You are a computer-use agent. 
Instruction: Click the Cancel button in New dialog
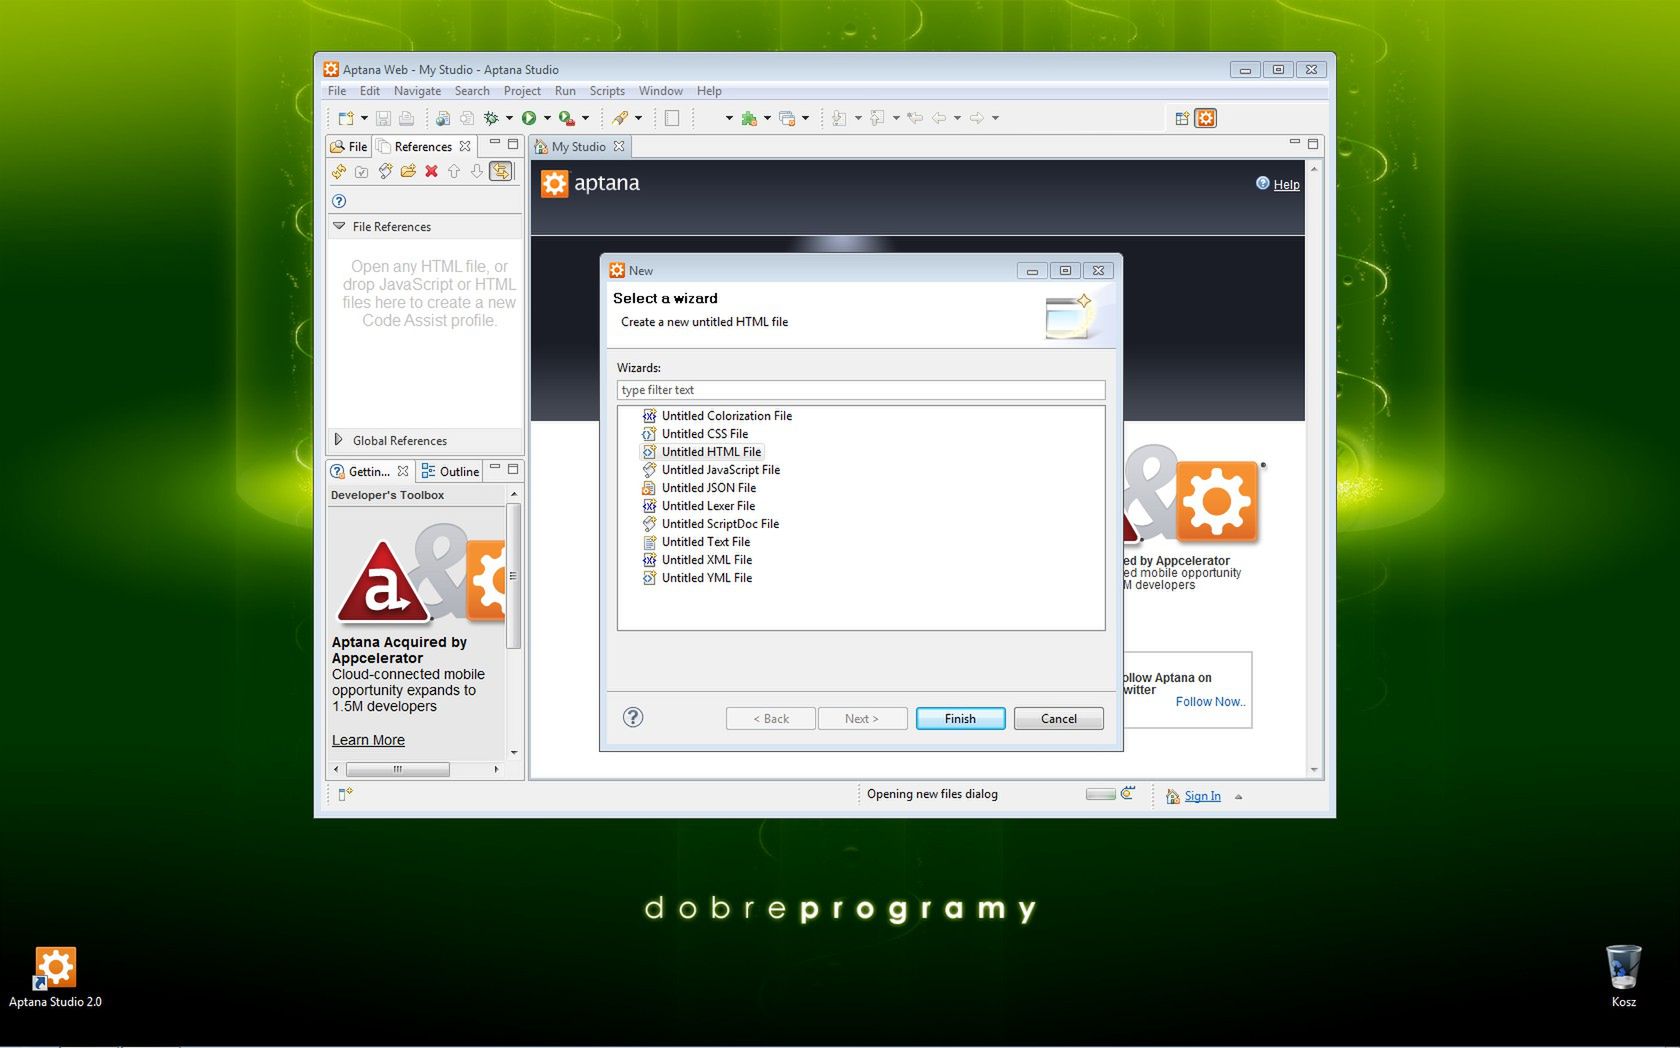point(1058,718)
